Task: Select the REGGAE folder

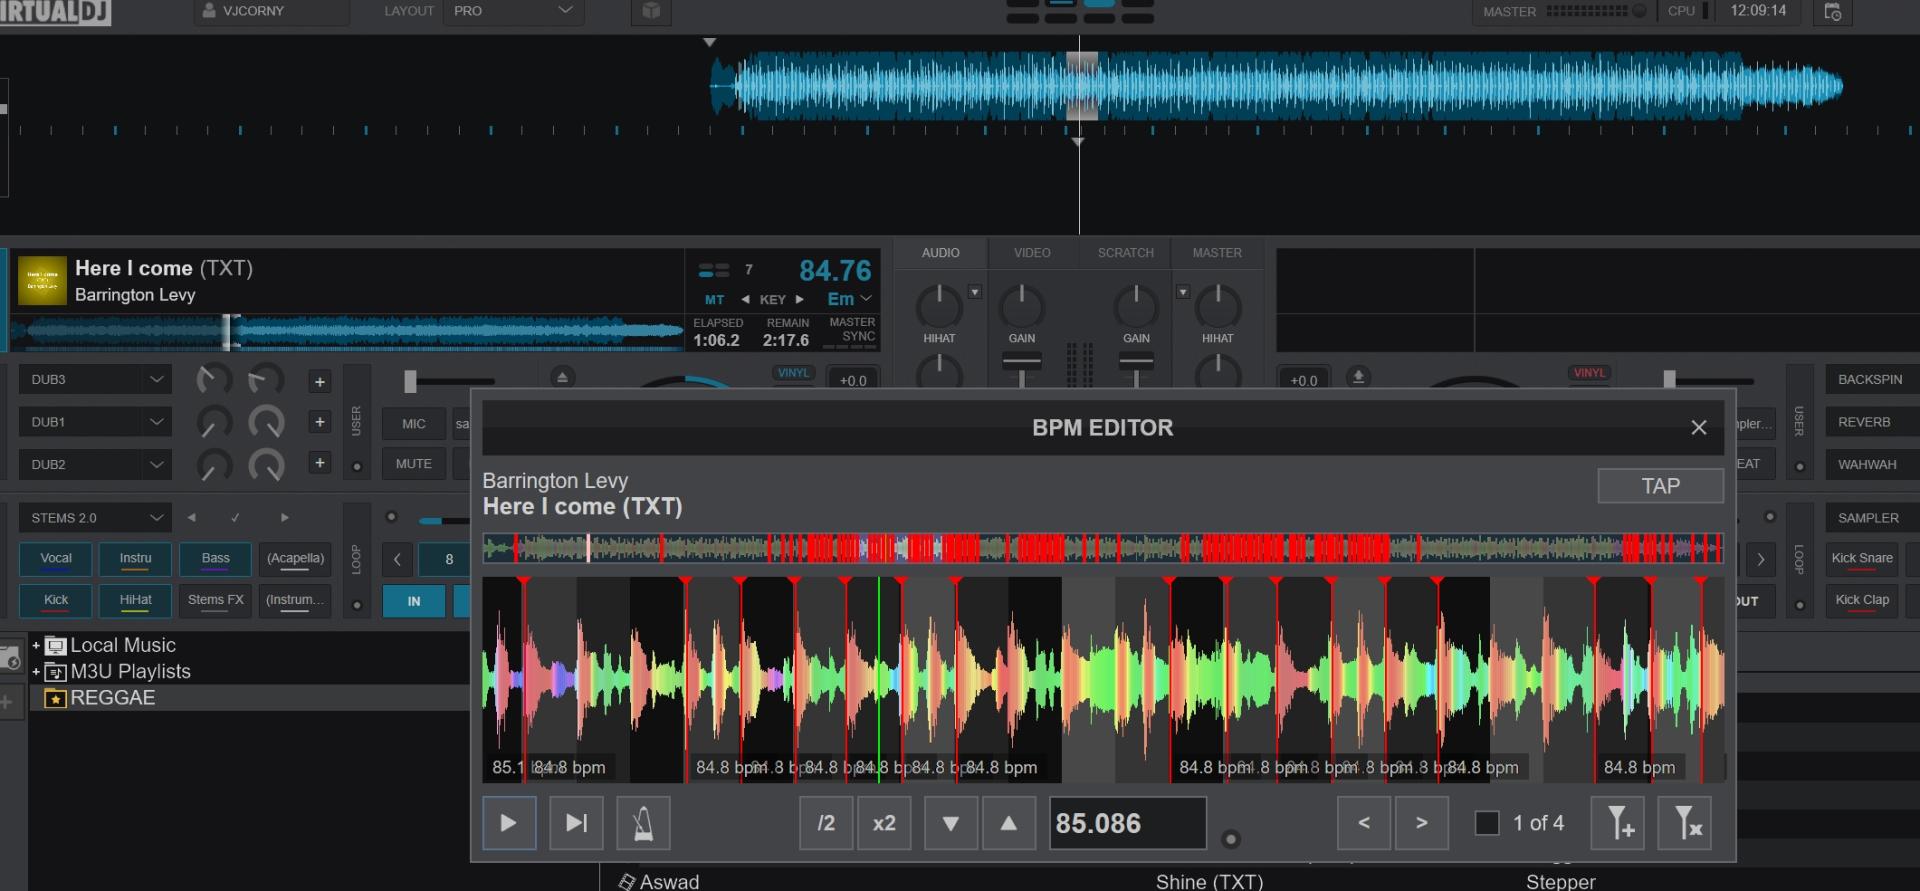Action: pyautogui.click(x=112, y=698)
